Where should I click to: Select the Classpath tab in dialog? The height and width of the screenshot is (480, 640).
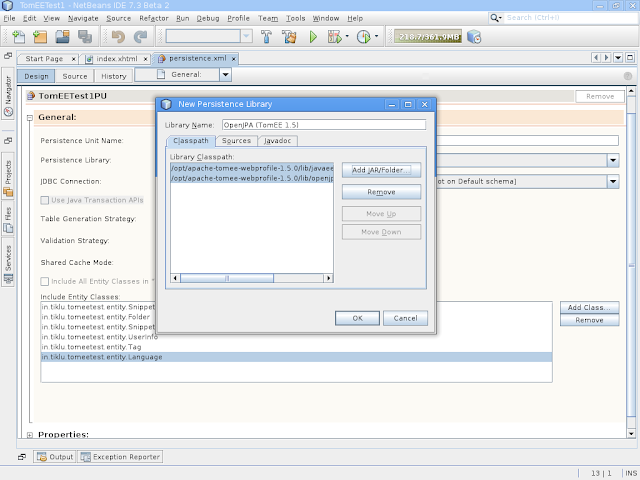click(191, 141)
